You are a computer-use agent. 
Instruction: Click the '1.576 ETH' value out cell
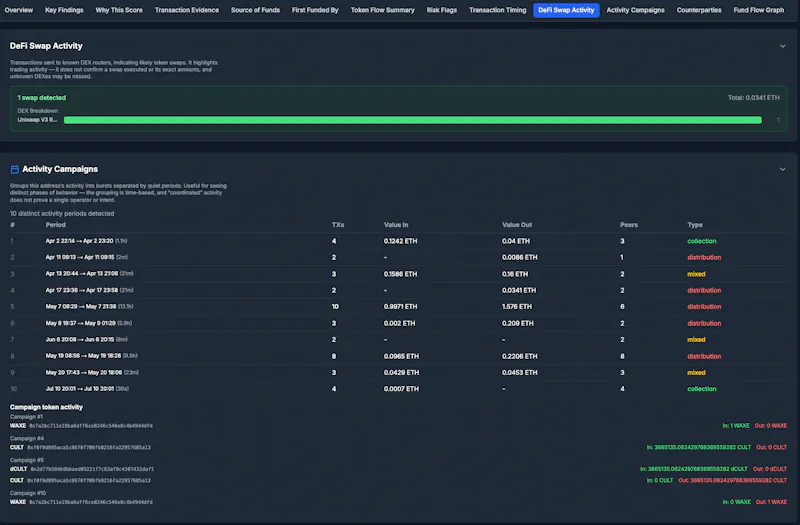(517, 307)
